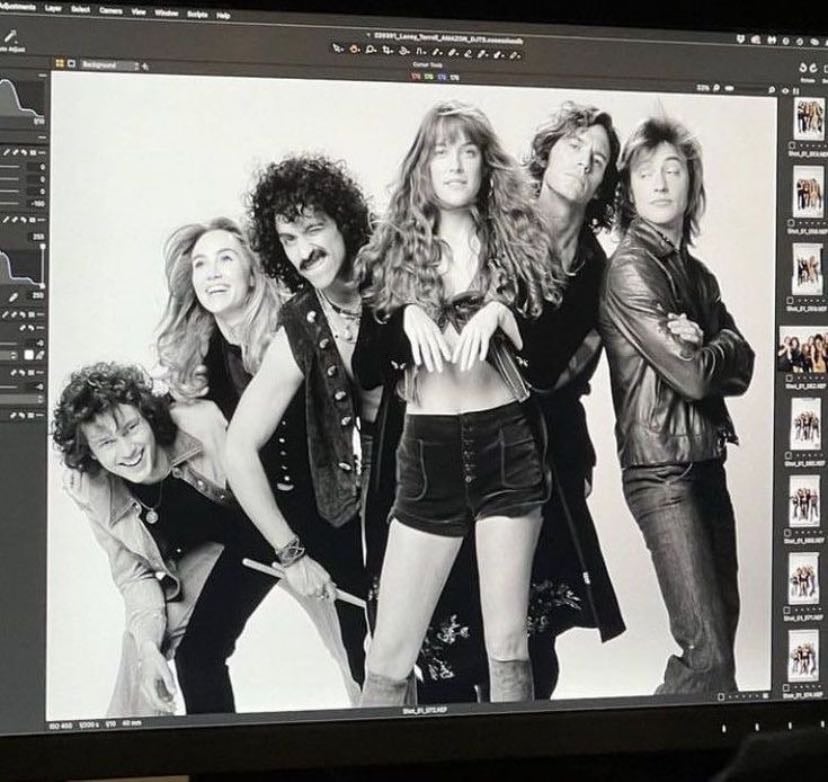Open the preset stepper dropdown beside white swatch
The width and height of the screenshot is (828, 782).
(x=14, y=355)
